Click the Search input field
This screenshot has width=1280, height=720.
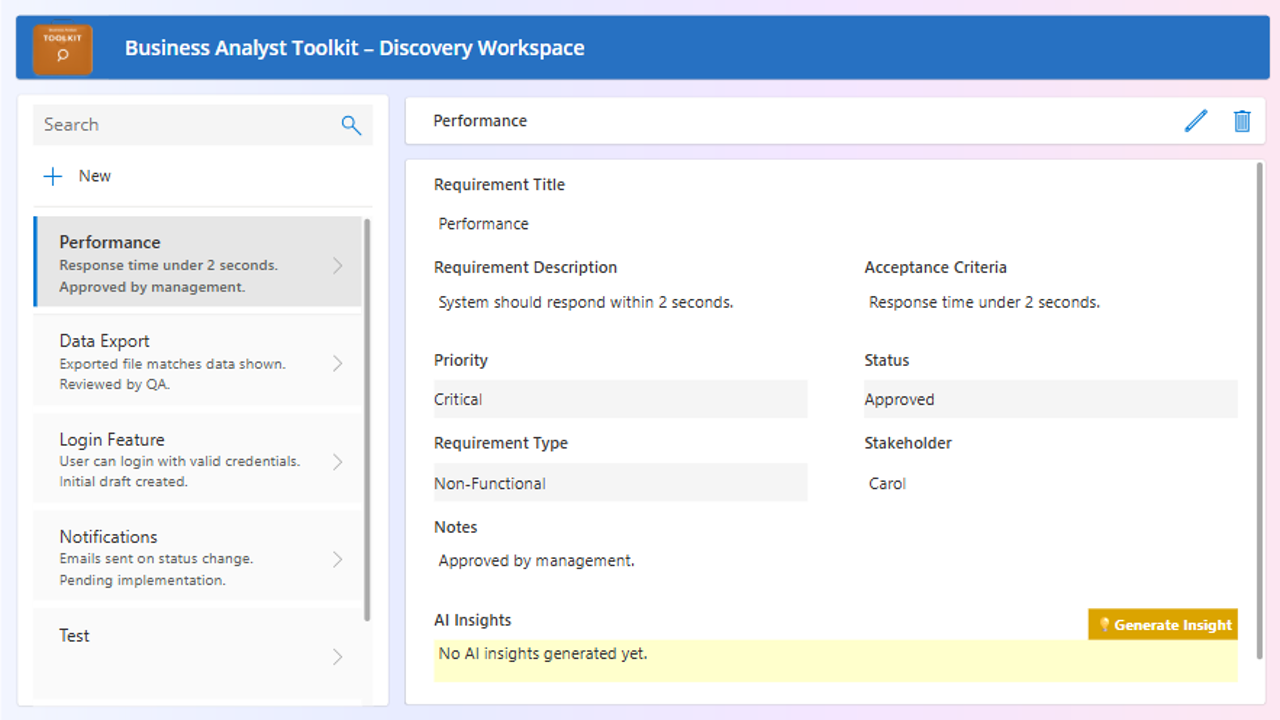203,125
